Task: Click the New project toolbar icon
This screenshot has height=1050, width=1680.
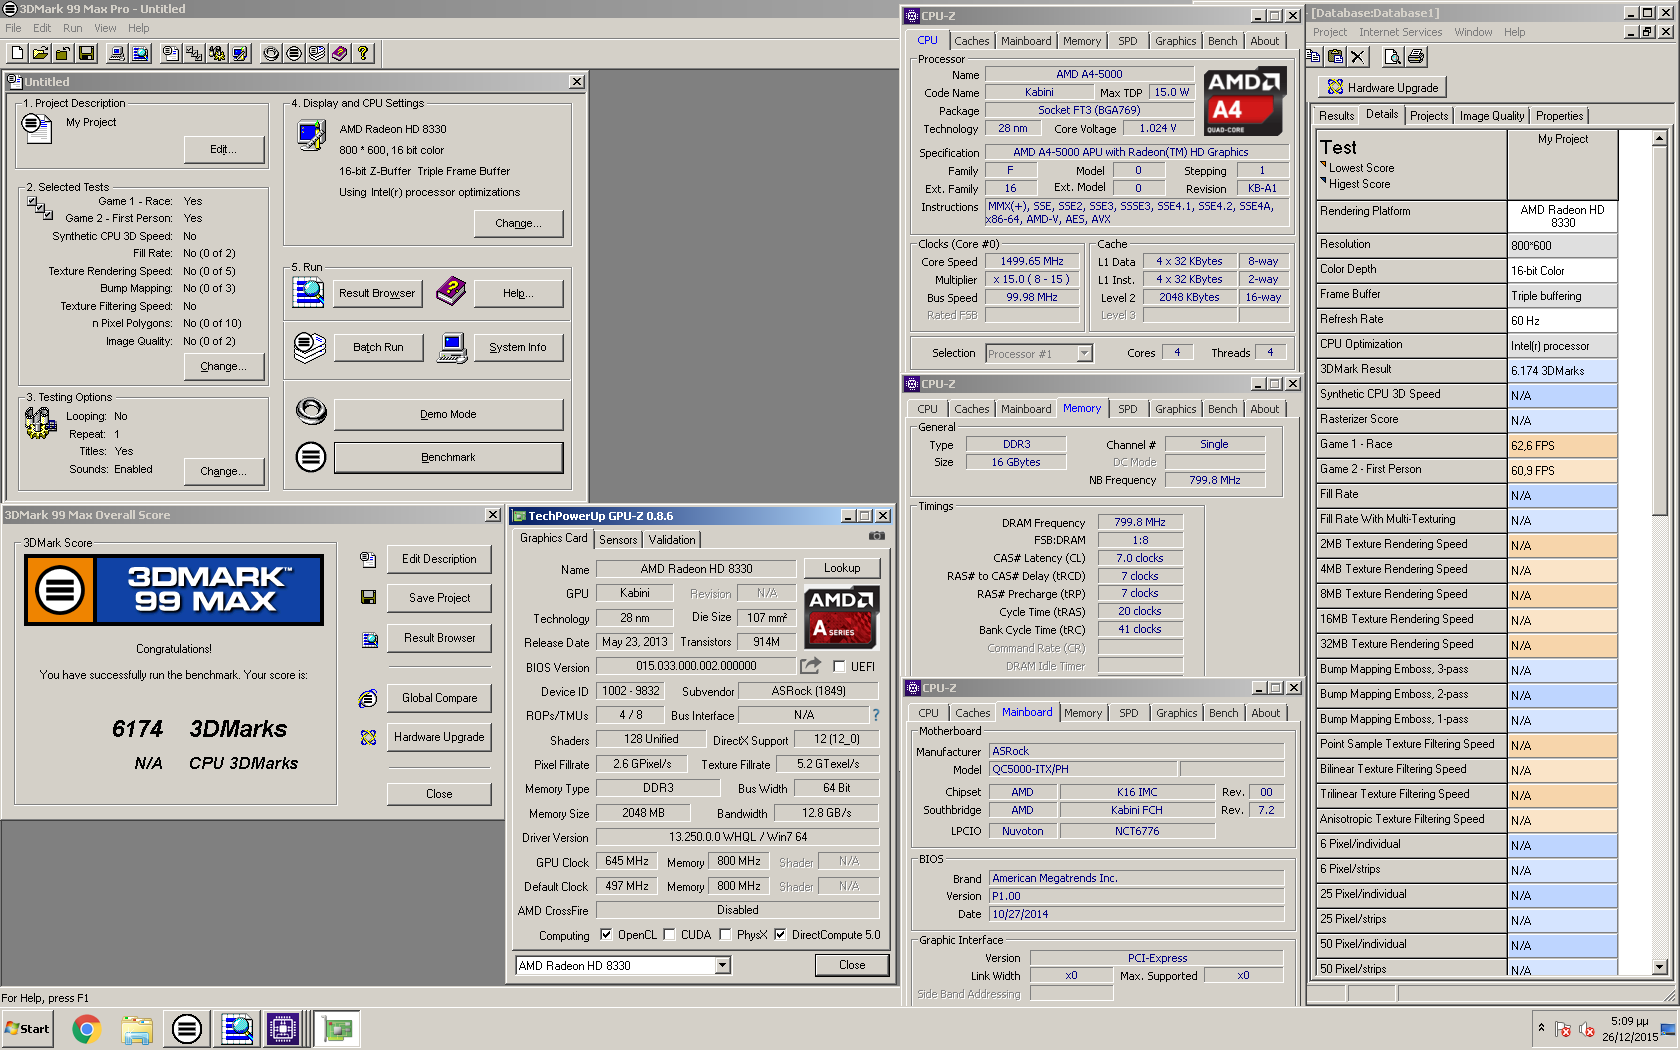Action: click(18, 53)
